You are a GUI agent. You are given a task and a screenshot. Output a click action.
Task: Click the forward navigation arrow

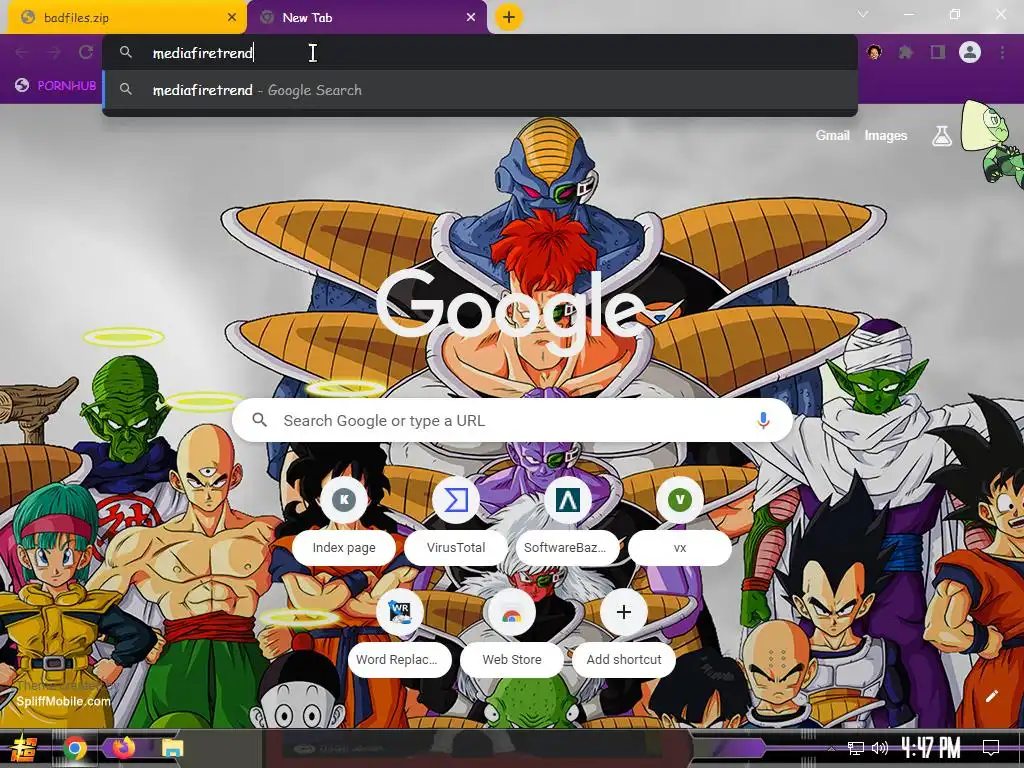coord(54,52)
